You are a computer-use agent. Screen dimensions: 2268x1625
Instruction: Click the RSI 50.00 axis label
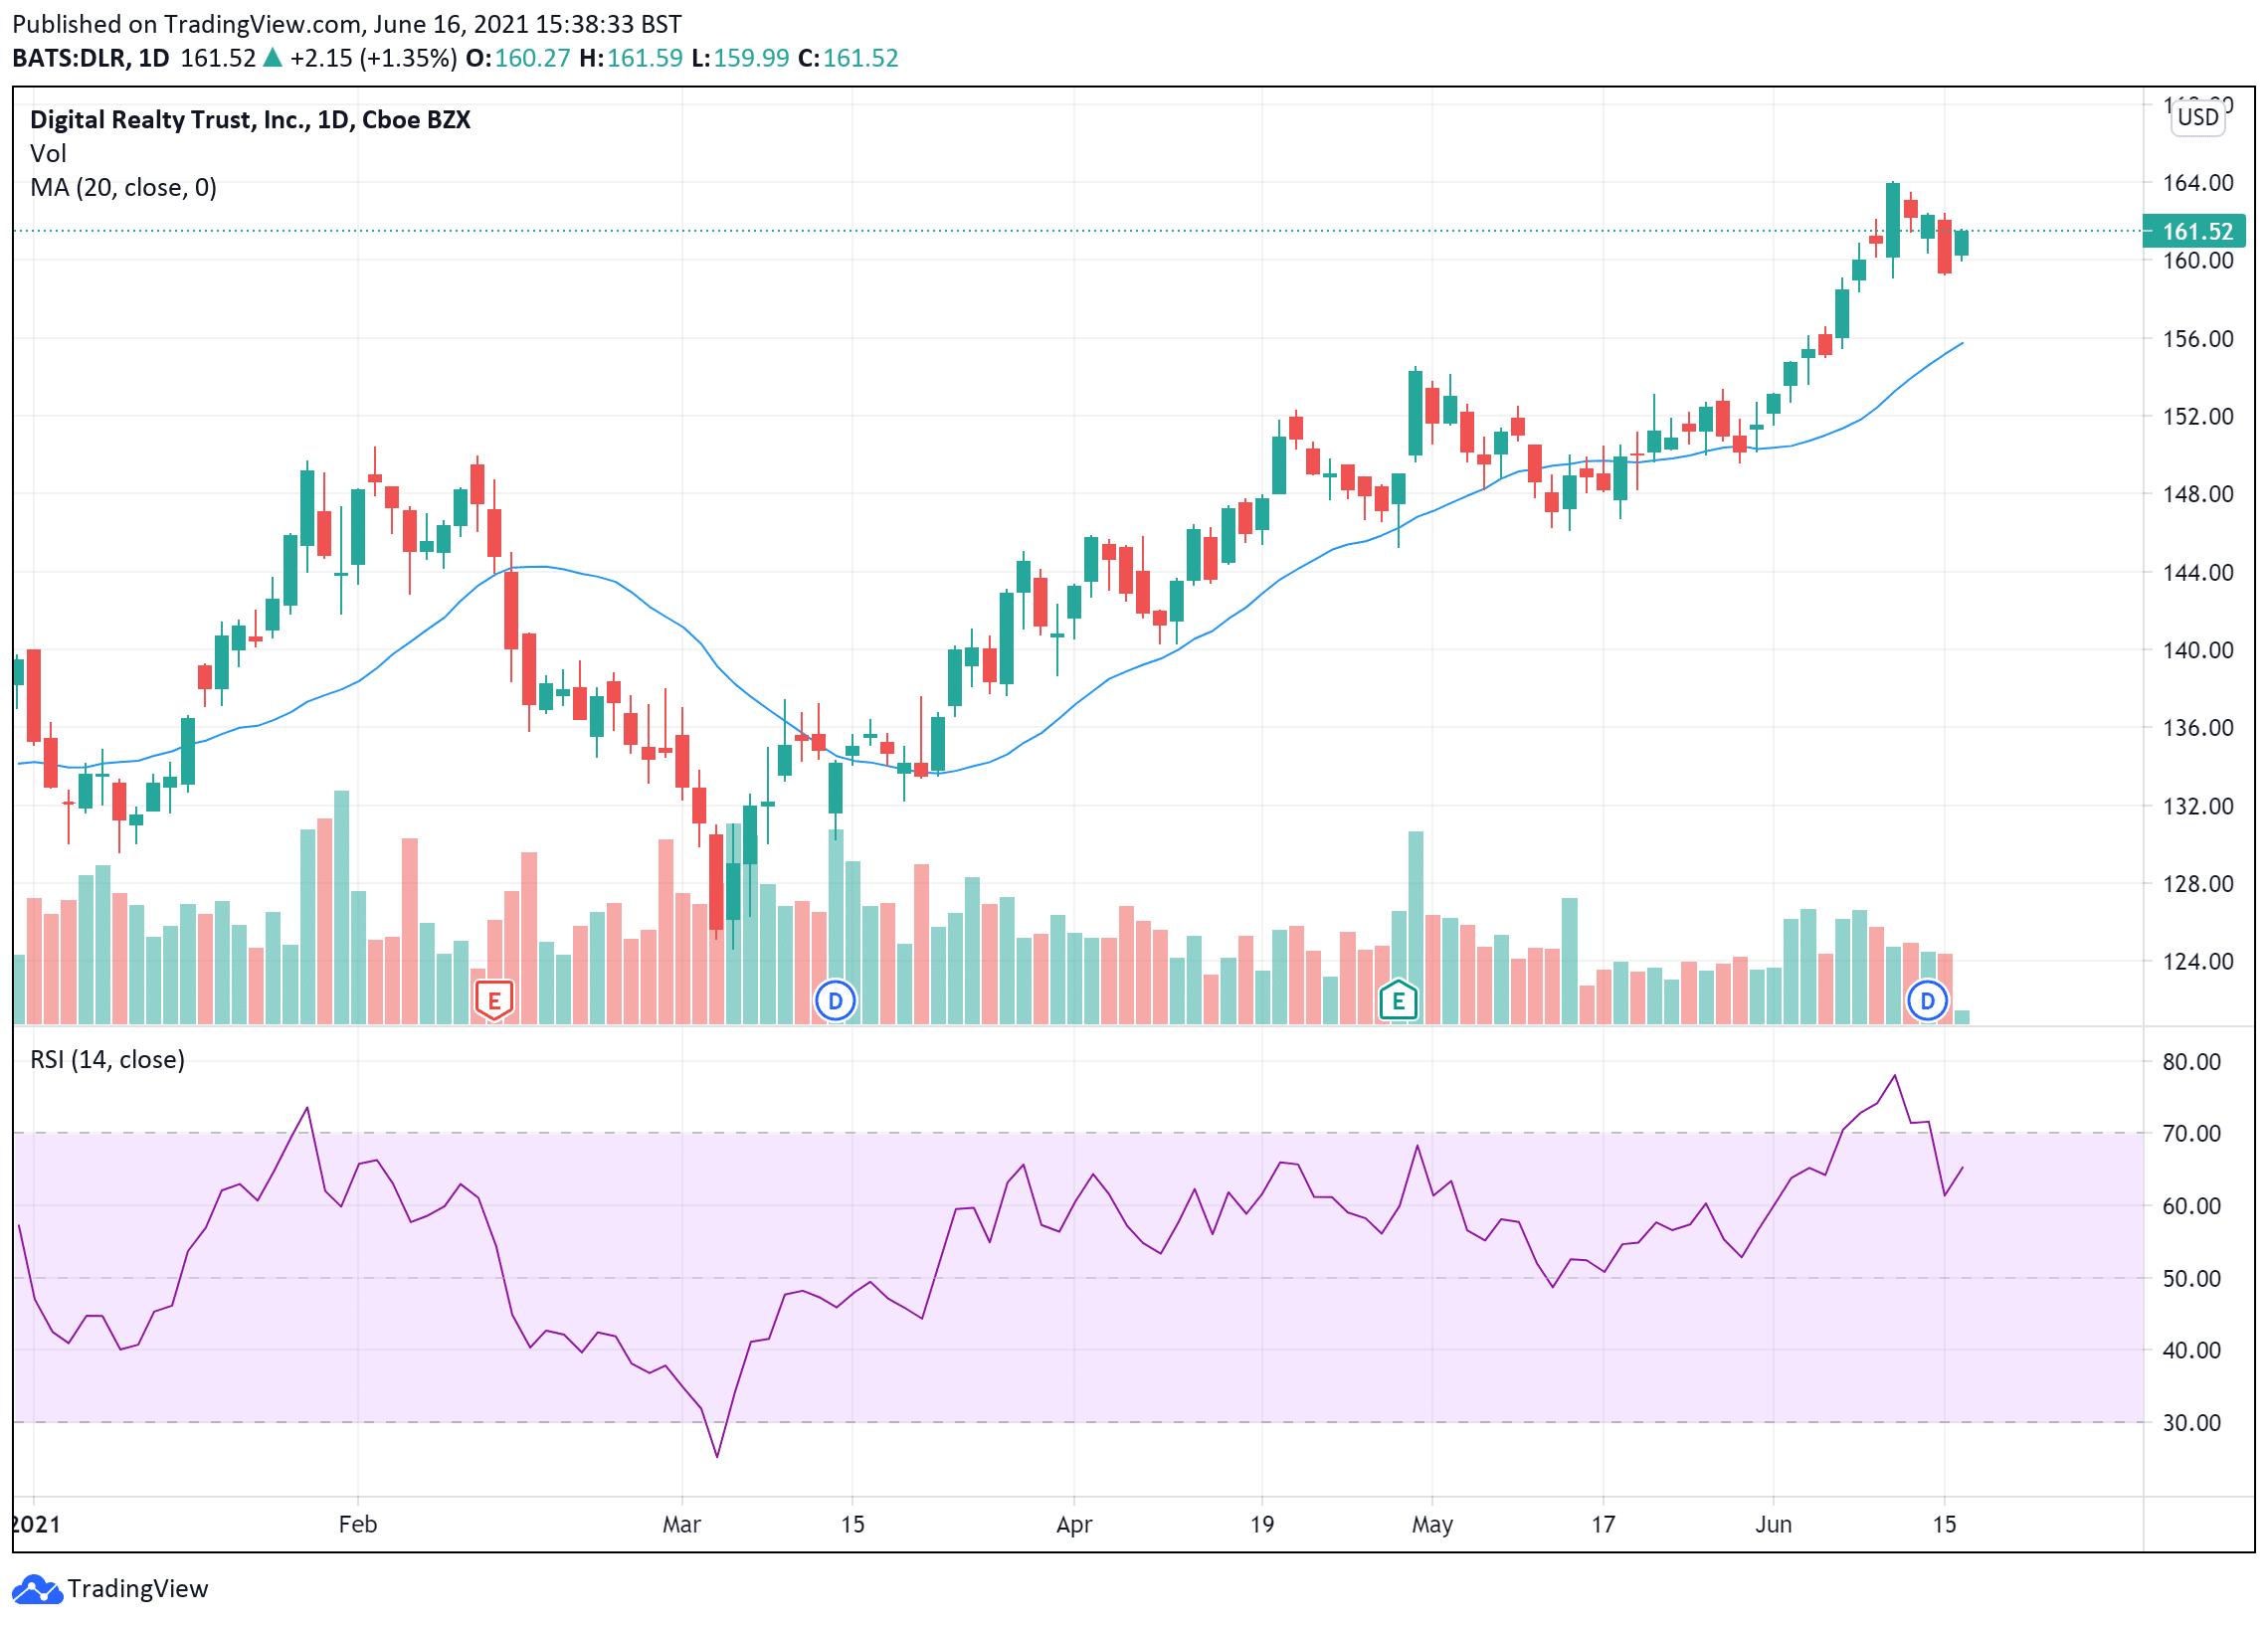tap(2191, 1279)
